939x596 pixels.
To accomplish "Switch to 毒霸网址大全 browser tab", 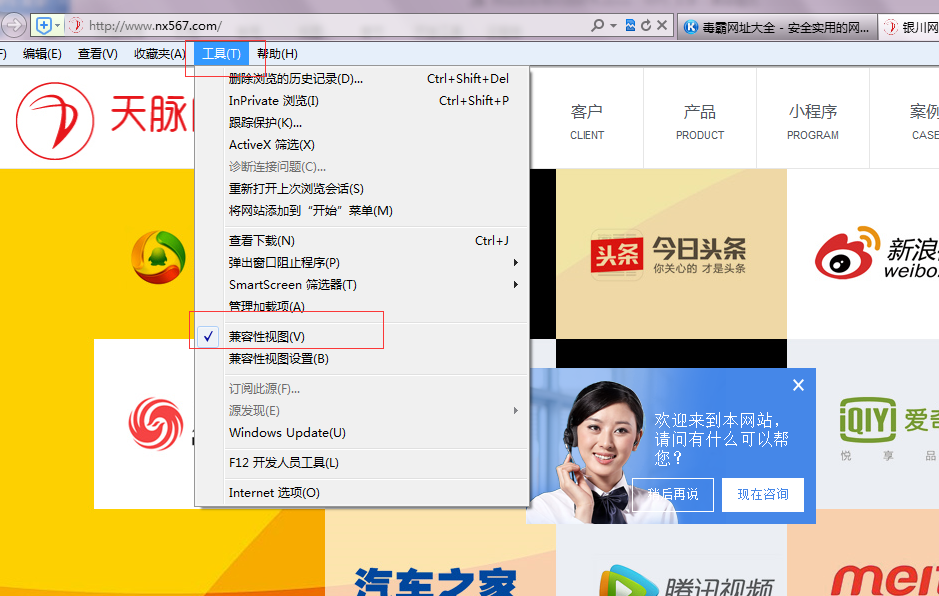I will [x=775, y=27].
